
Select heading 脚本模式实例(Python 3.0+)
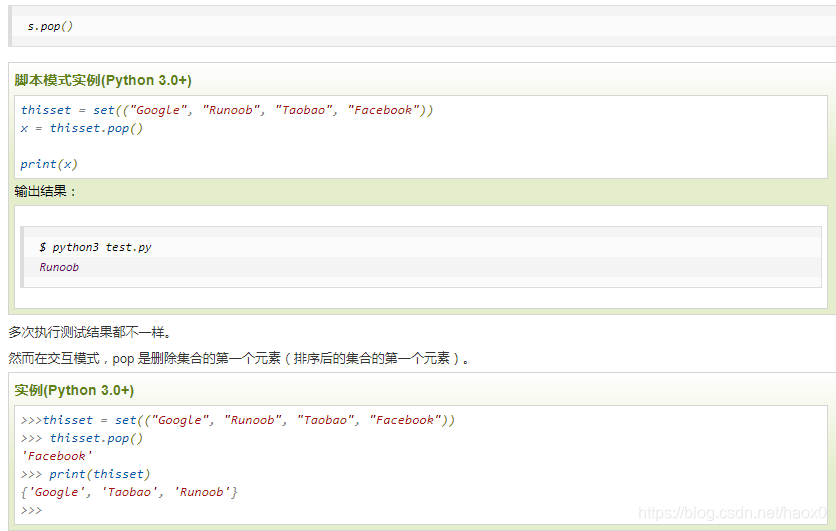pyautogui.click(x=103, y=81)
